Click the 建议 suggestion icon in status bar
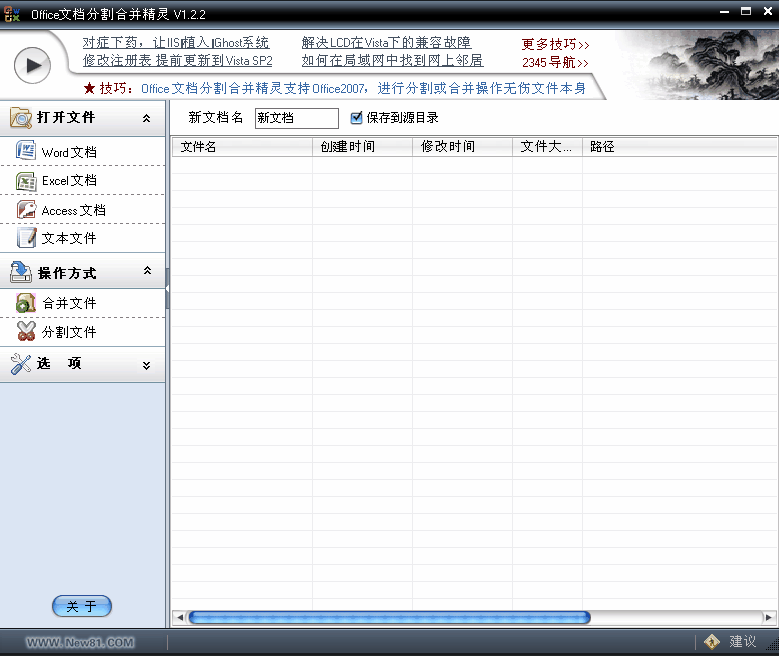The height and width of the screenshot is (656, 779). [712, 641]
